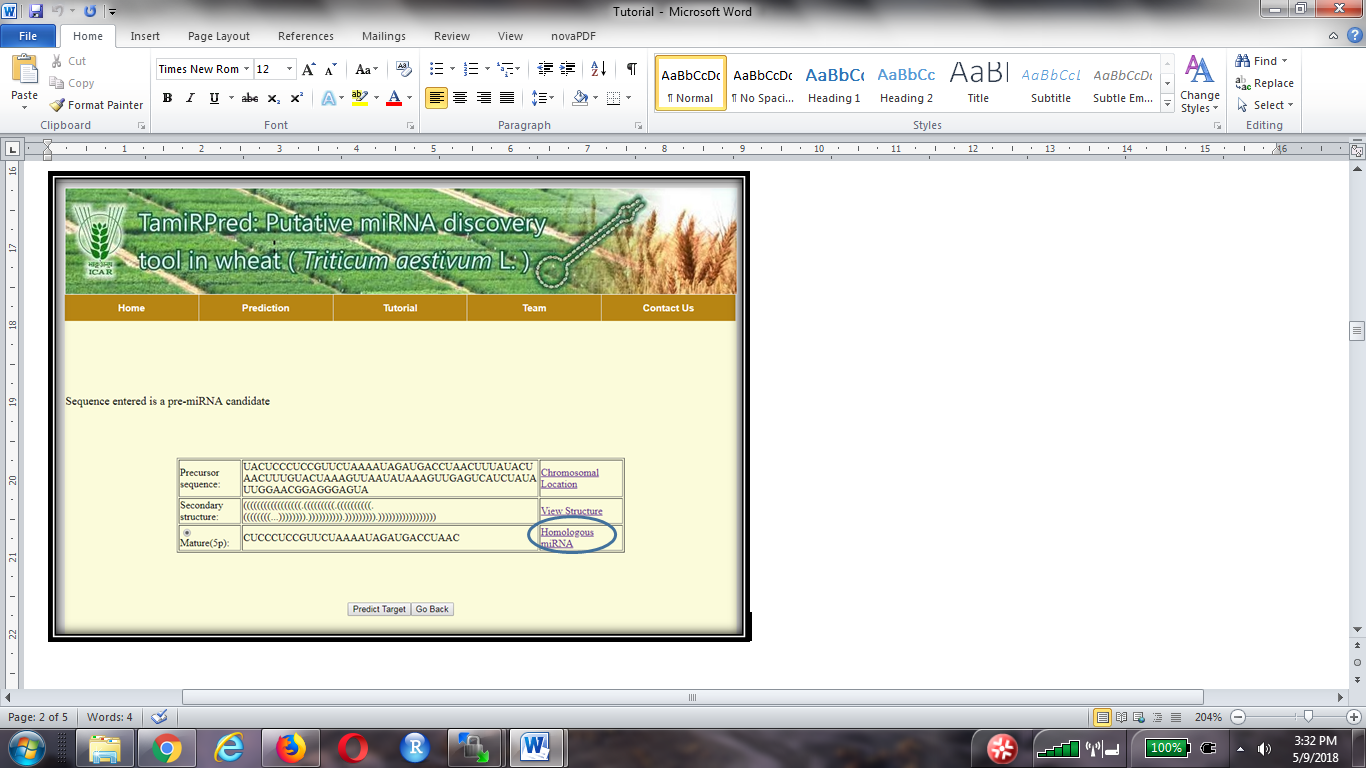Click the Sort icon in Paragraph group
Screen dimensions: 1366x768
pyautogui.click(x=598, y=69)
